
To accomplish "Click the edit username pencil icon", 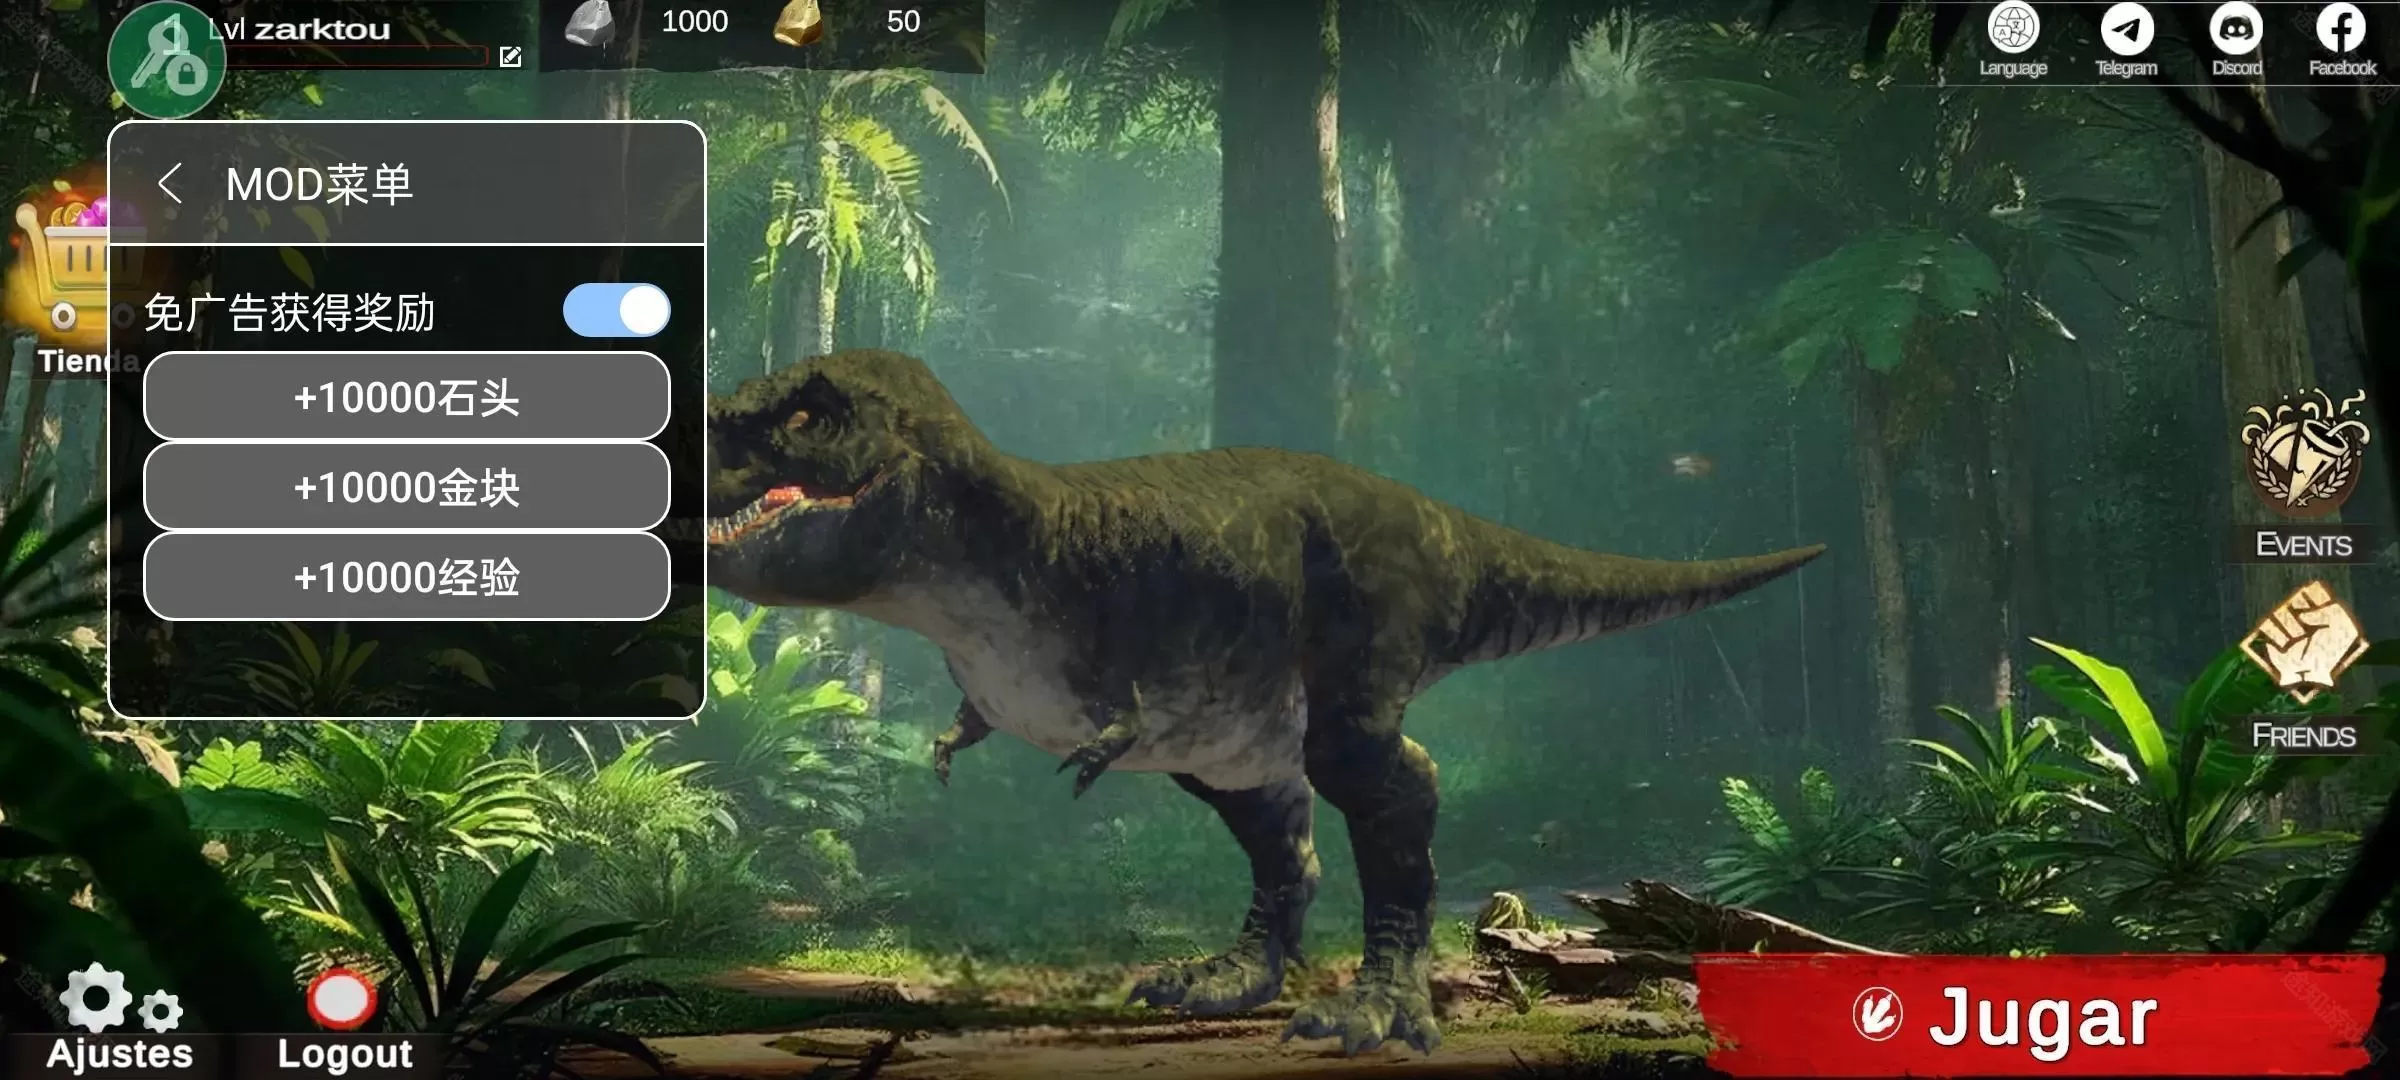I will pos(510,57).
